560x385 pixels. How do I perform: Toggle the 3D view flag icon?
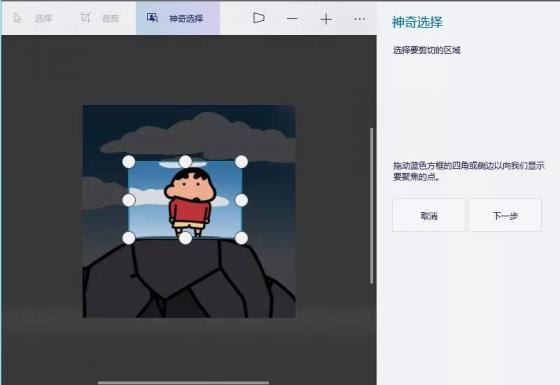[x=258, y=18]
